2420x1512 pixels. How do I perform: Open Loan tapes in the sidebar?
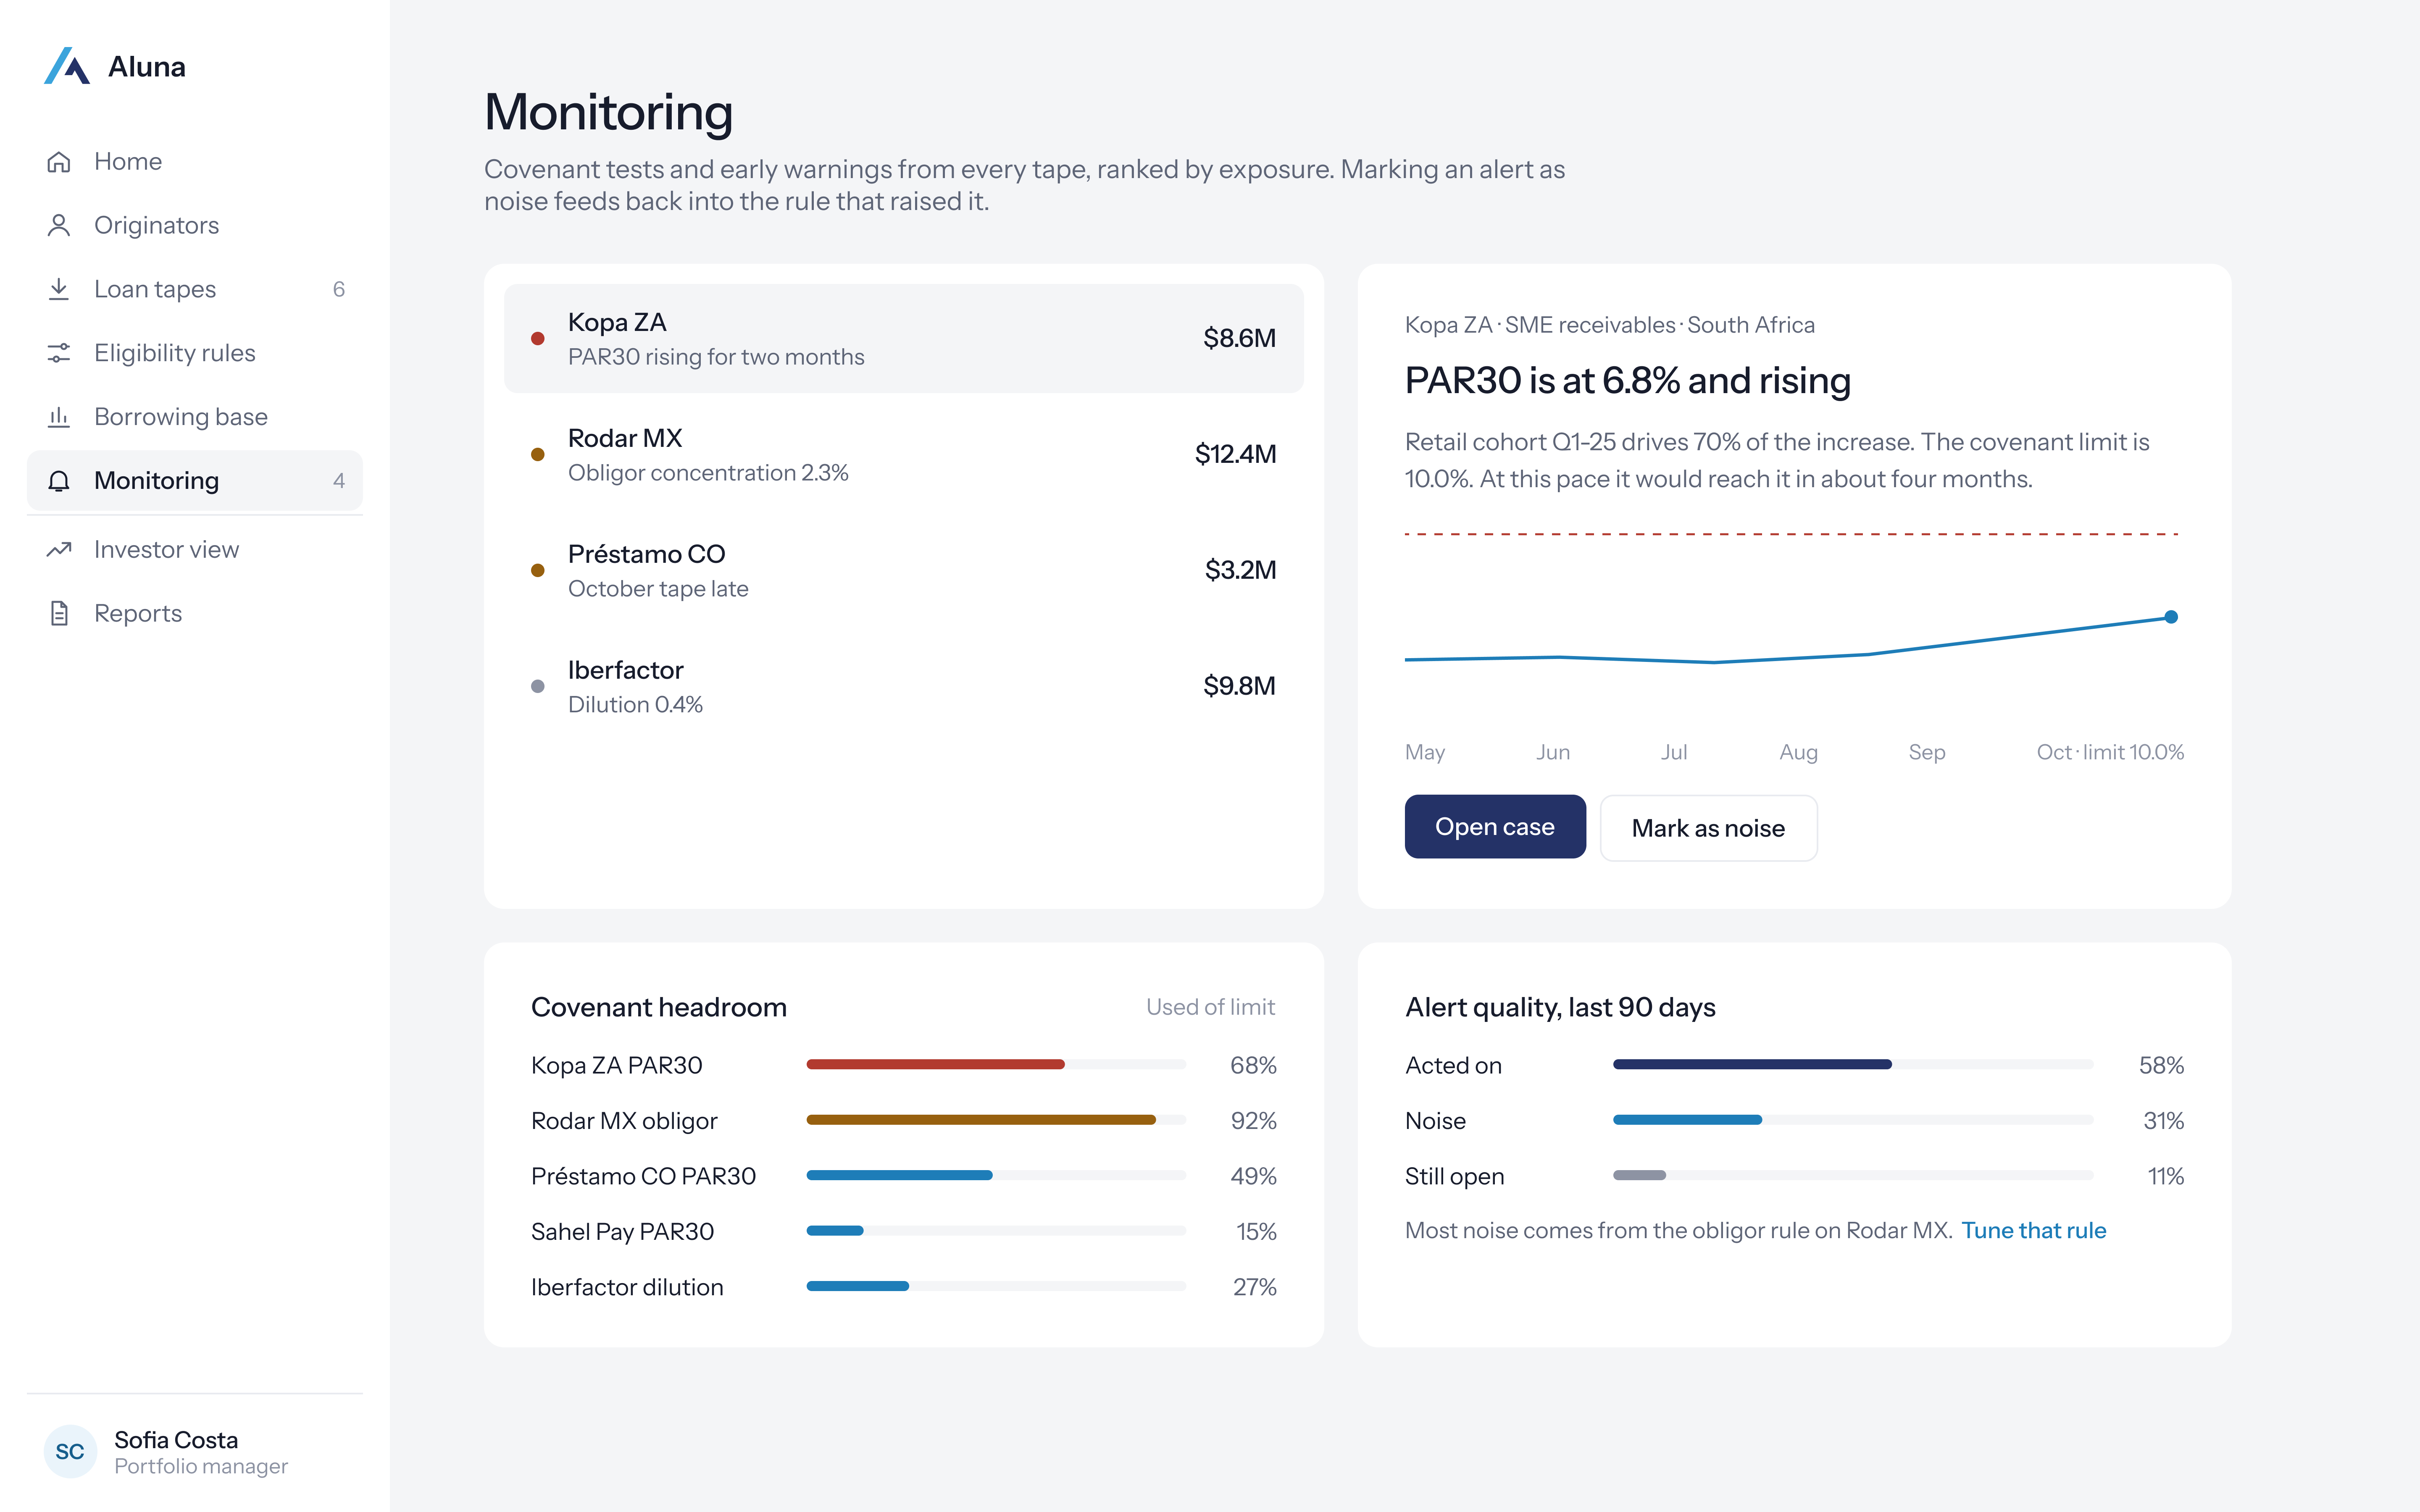tap(195, 289)
